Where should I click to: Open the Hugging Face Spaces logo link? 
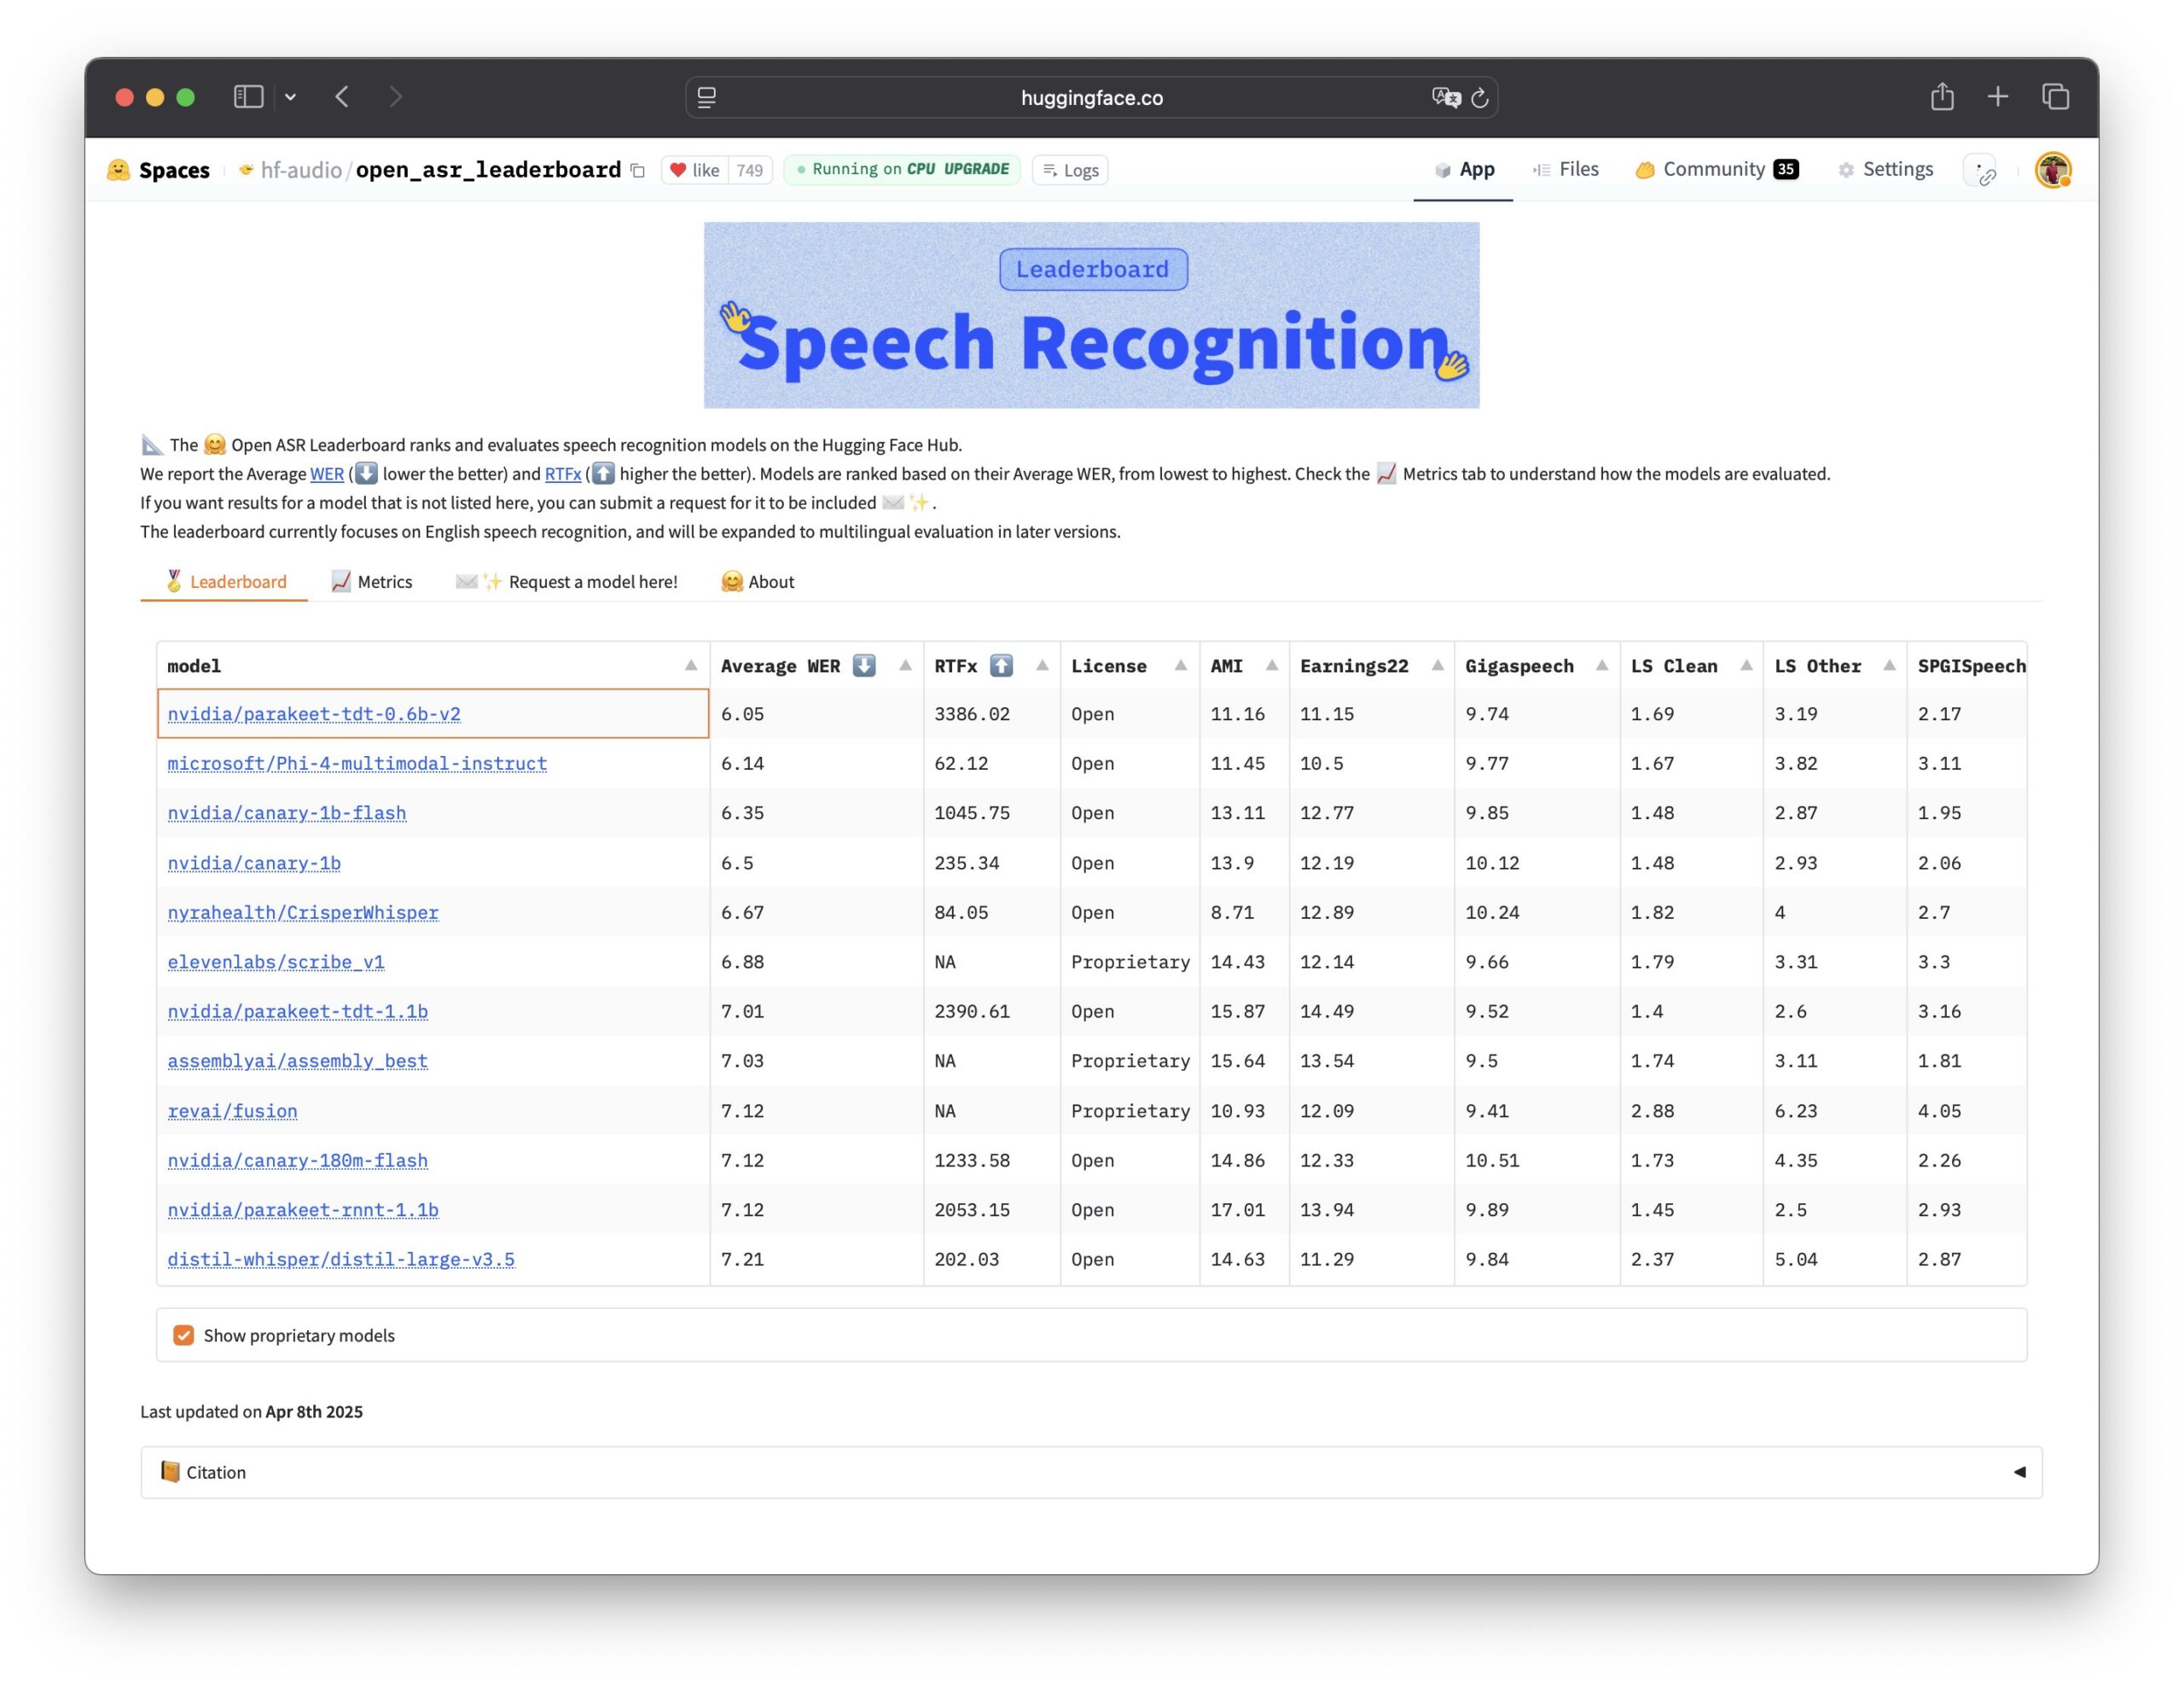click(x=159, y=170)
